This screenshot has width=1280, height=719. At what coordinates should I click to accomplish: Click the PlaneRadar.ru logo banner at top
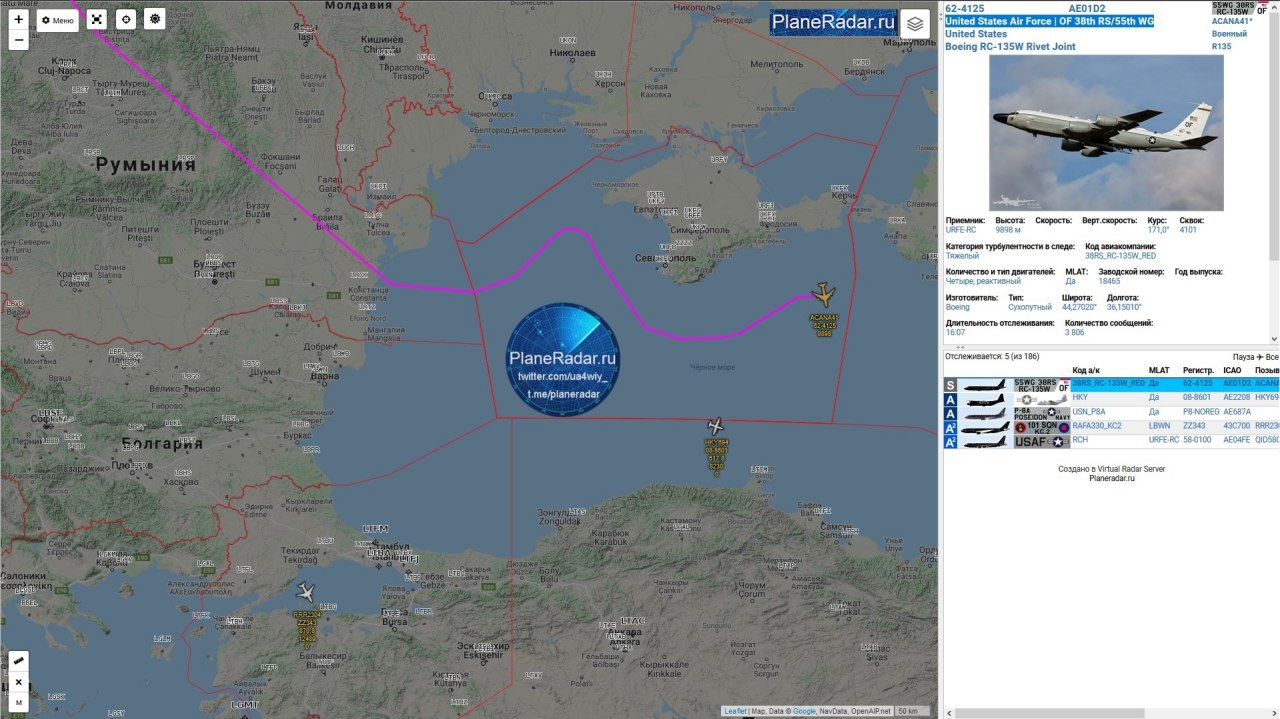point(833,22)
